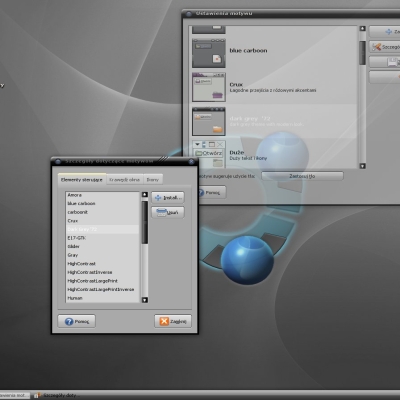Image resolution: width=400 pixels, height=400 pixels.
Task: Click the Szczegóły customize button
Action: [385, 47]
